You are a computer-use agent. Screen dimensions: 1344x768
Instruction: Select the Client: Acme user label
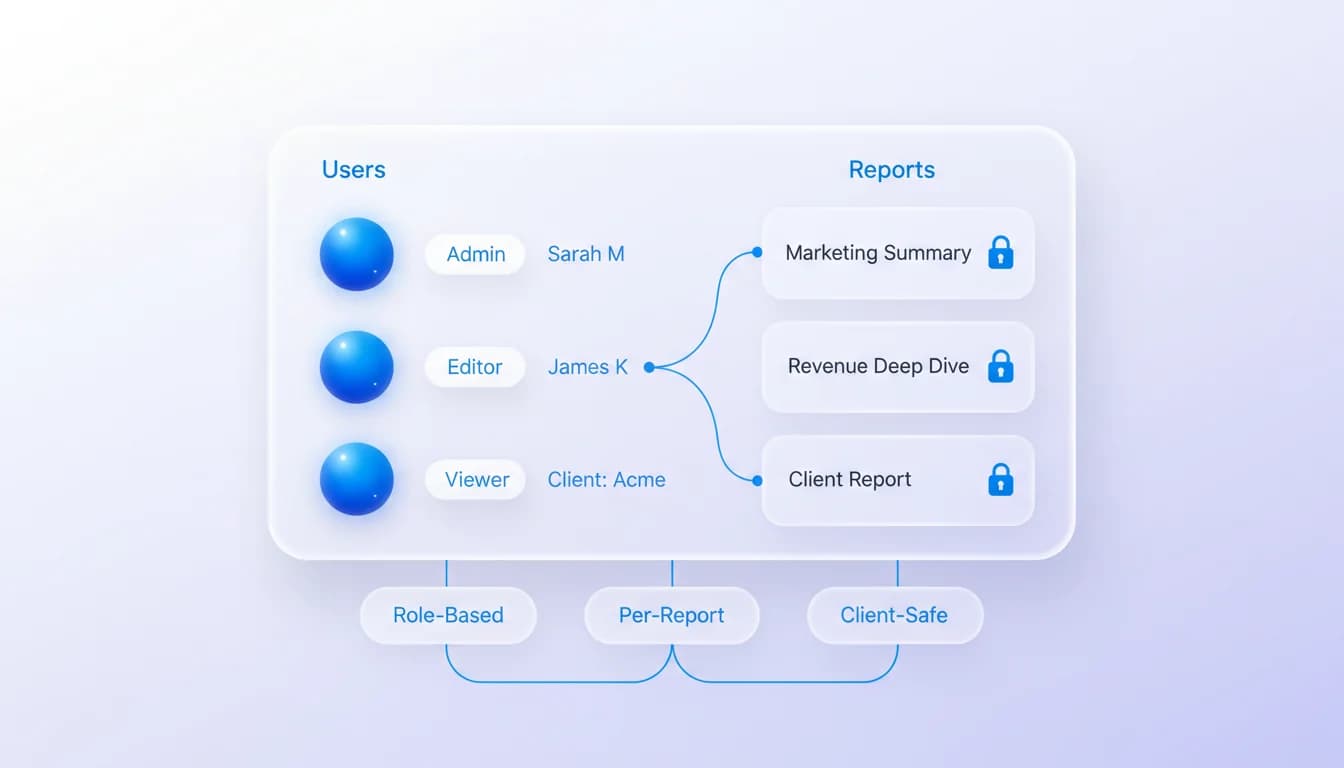pyautogui.click(x=606, y=479)
